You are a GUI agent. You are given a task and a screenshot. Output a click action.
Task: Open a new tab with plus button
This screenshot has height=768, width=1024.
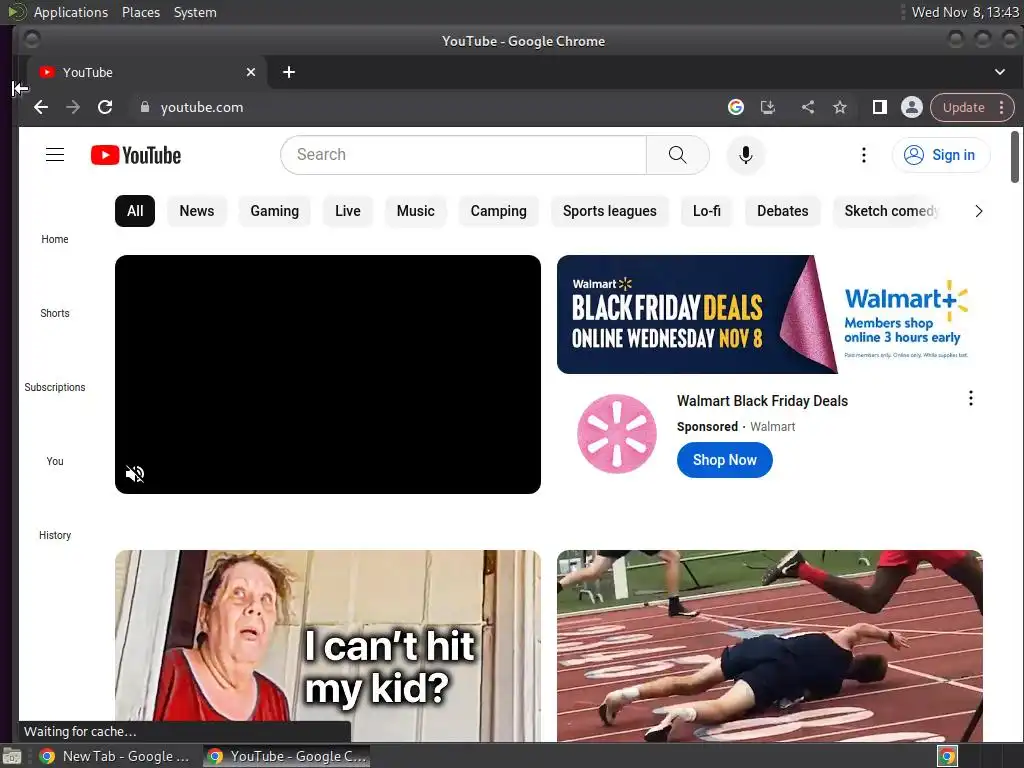pyautogui.click(x=289, y=72)
